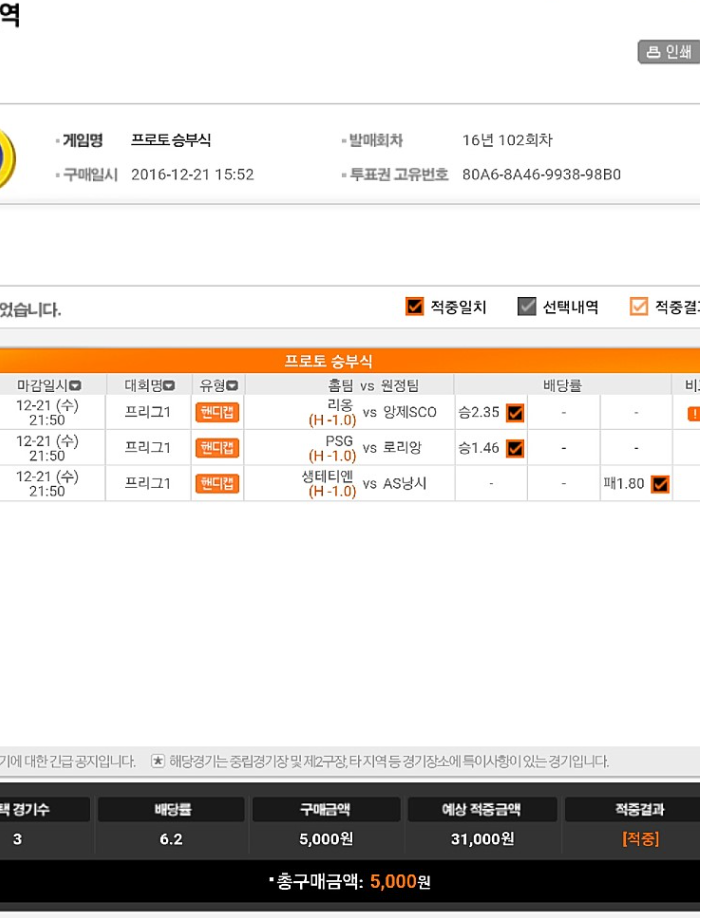Click the 인쇄 print button

[x=668, y=52]
